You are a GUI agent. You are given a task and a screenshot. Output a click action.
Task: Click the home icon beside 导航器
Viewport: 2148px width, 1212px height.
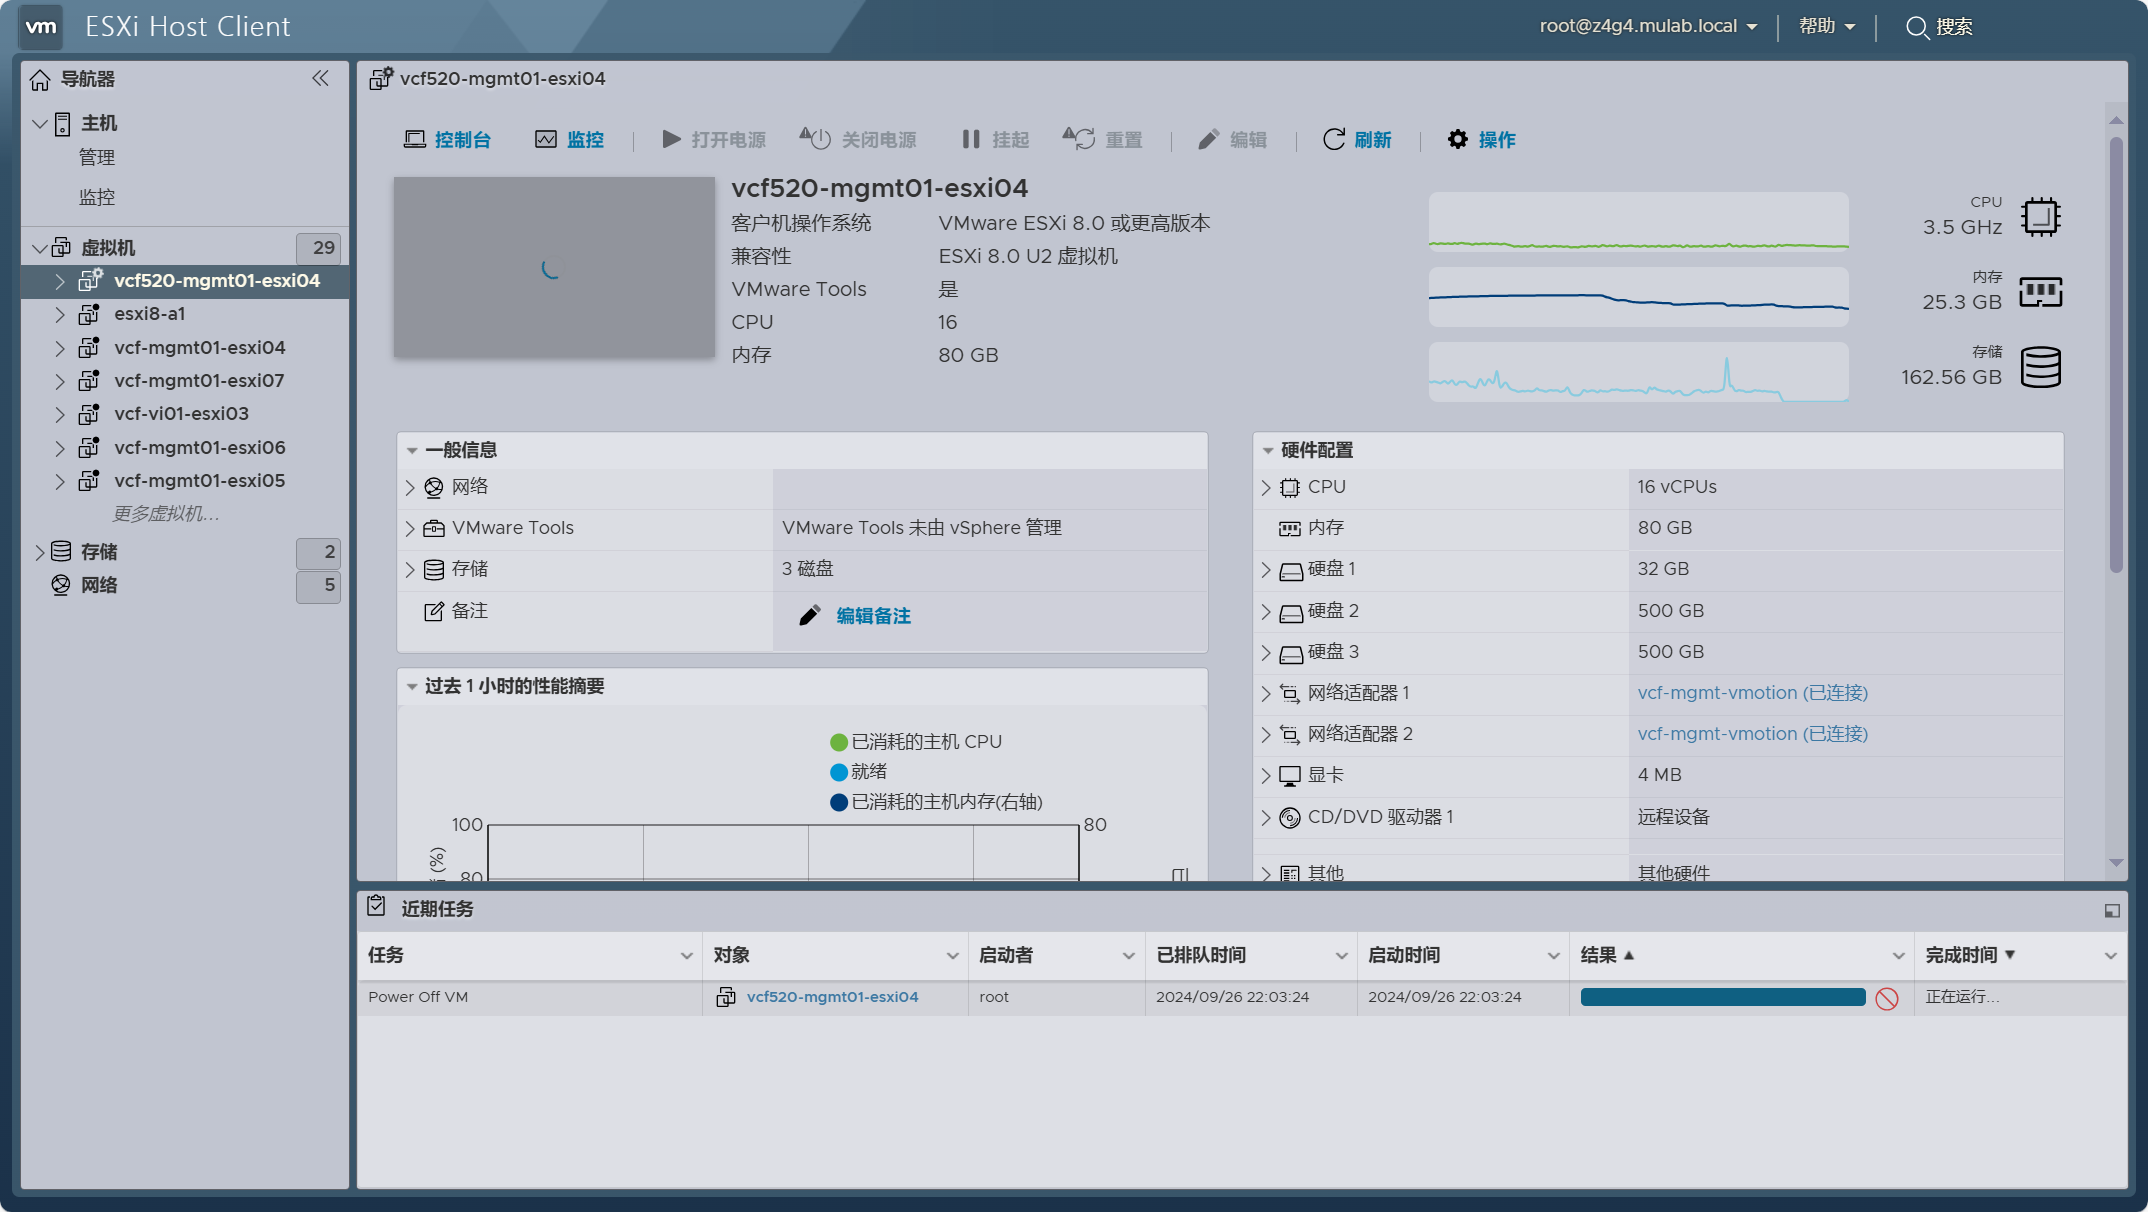[x=40, y=79]
